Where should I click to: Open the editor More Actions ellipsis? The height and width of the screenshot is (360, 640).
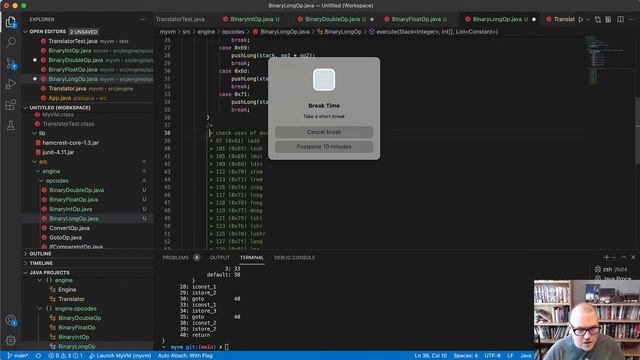pyautogui.click(x=631, y=19)
